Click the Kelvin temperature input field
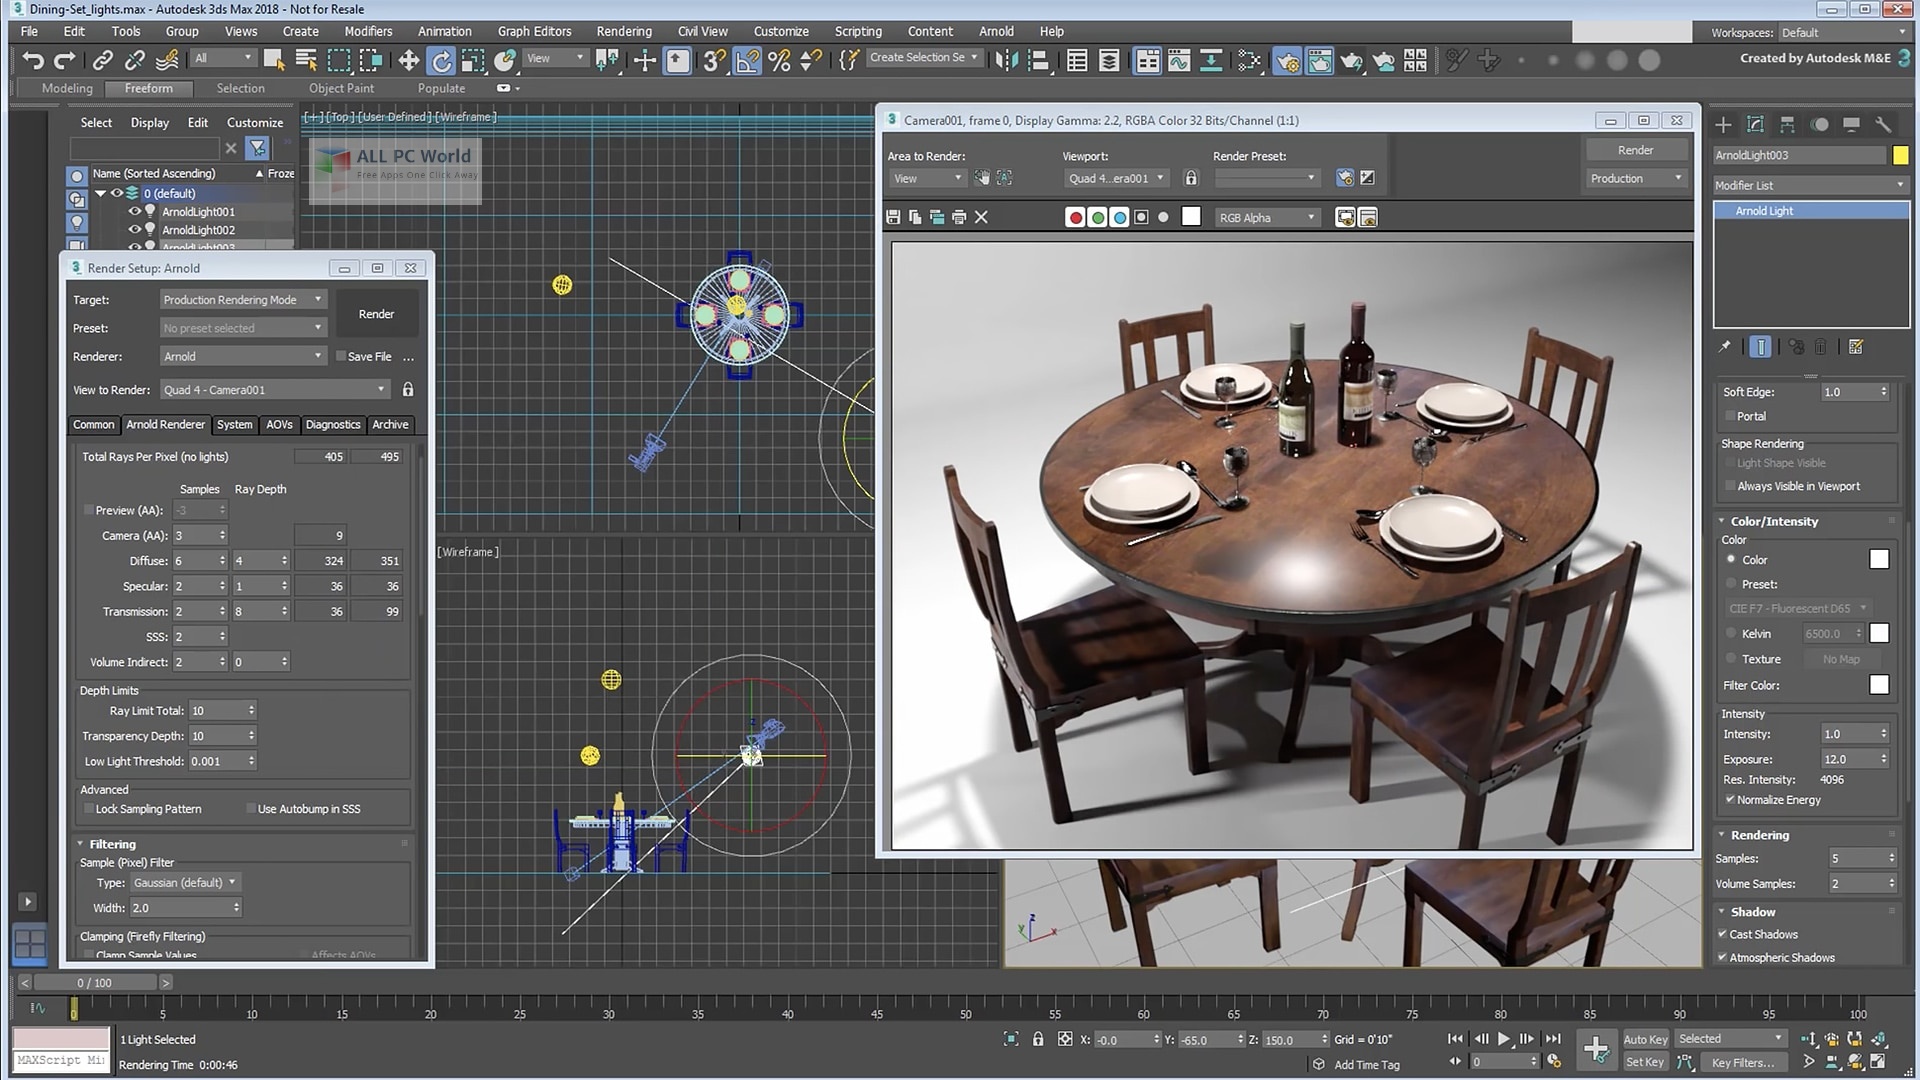This screenshot has width=1920, height=1080. click(1830, 633)
